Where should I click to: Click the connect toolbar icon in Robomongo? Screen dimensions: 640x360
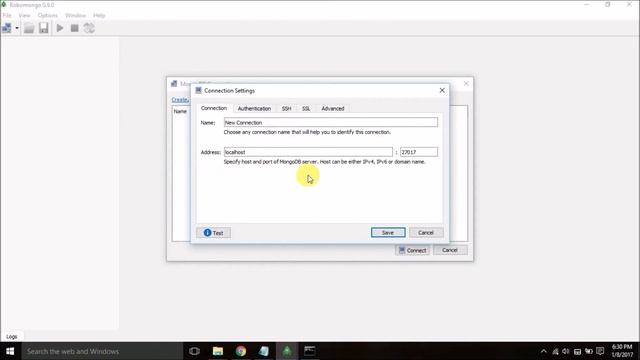tap(7, 28)
